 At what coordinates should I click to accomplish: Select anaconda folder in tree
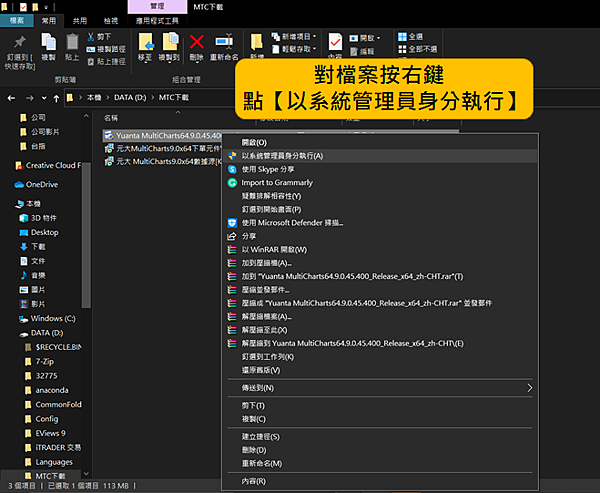pyautogui.click(x=46, y=390)
